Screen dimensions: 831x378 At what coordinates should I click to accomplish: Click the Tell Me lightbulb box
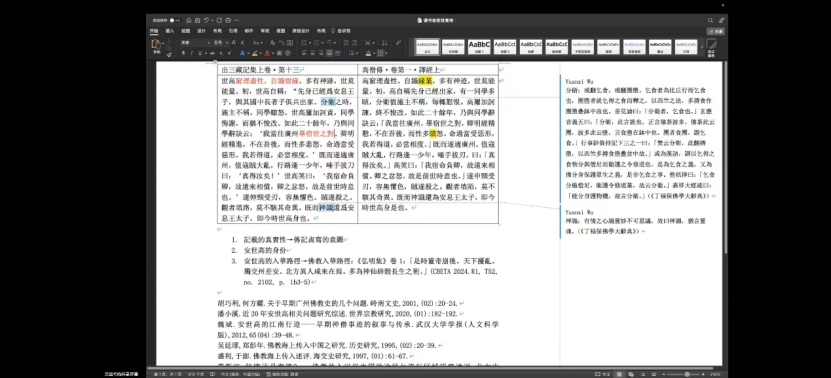(341, 31)
